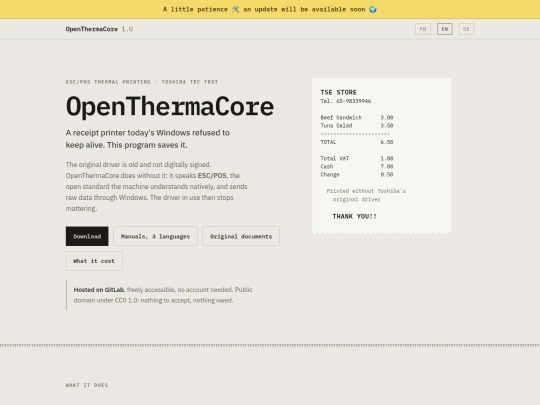Click the Beef Sandwich receipt line
Image resolution: width=540 pixels, height=405 pixels.
pyautogui.click(x=357, y=117)
